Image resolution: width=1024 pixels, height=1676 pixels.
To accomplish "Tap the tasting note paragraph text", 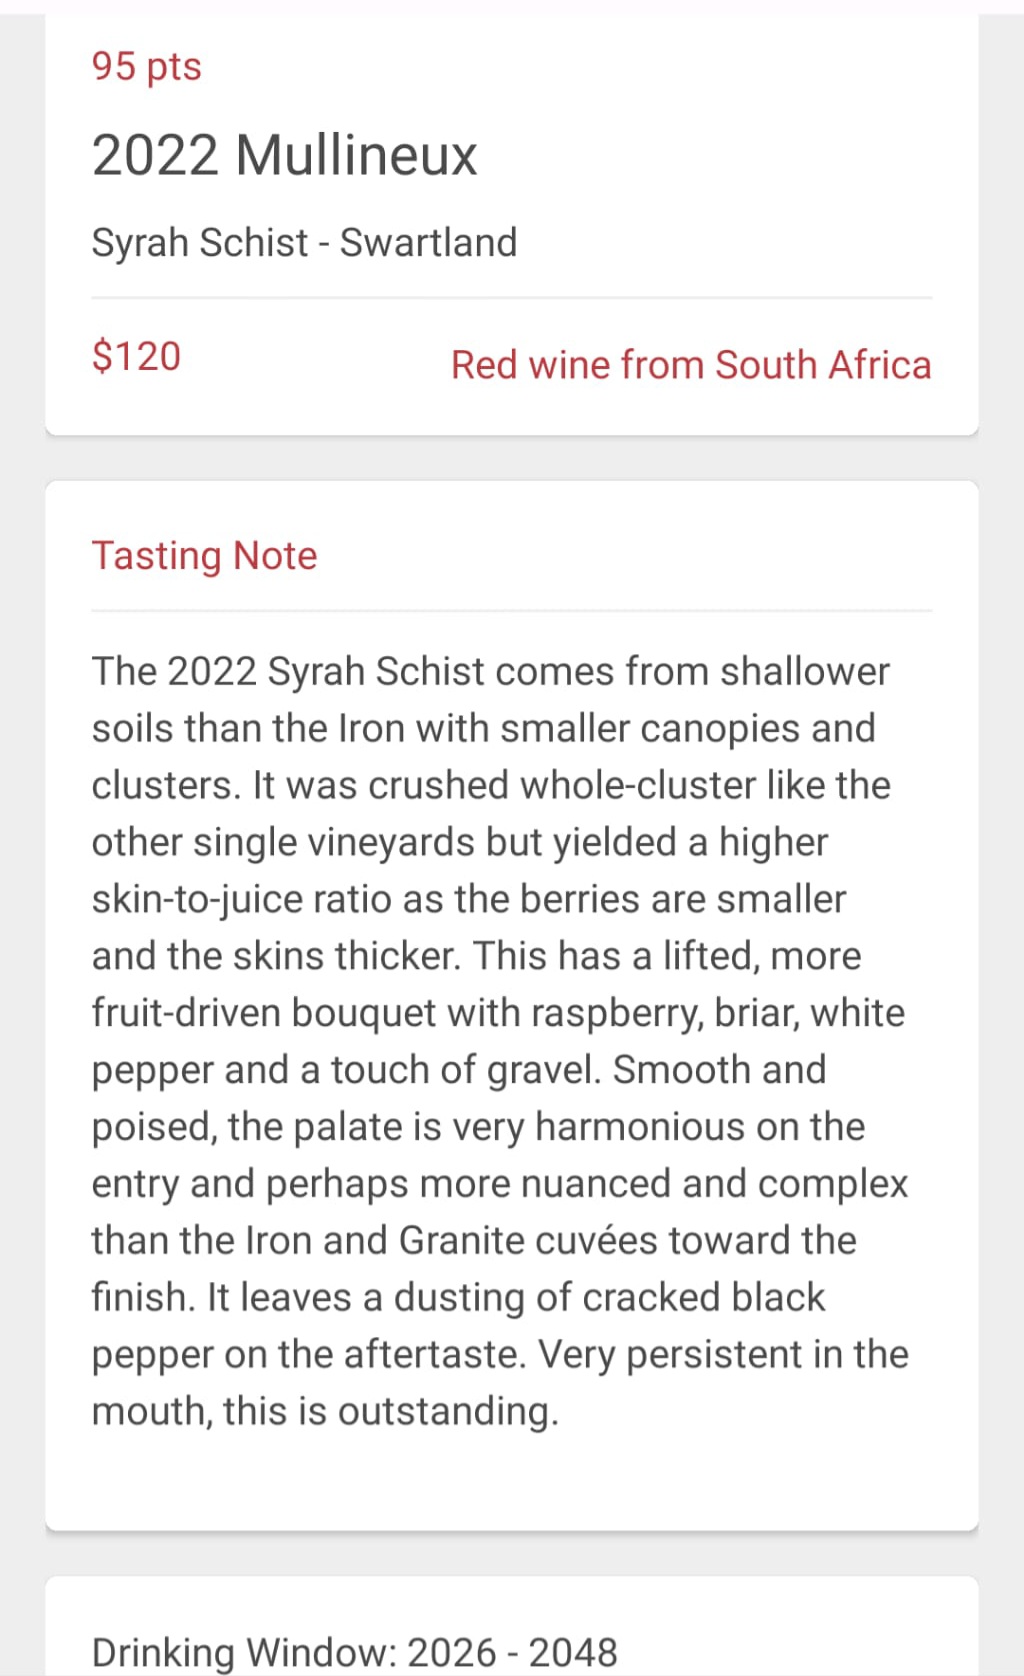I will 500,1041.
